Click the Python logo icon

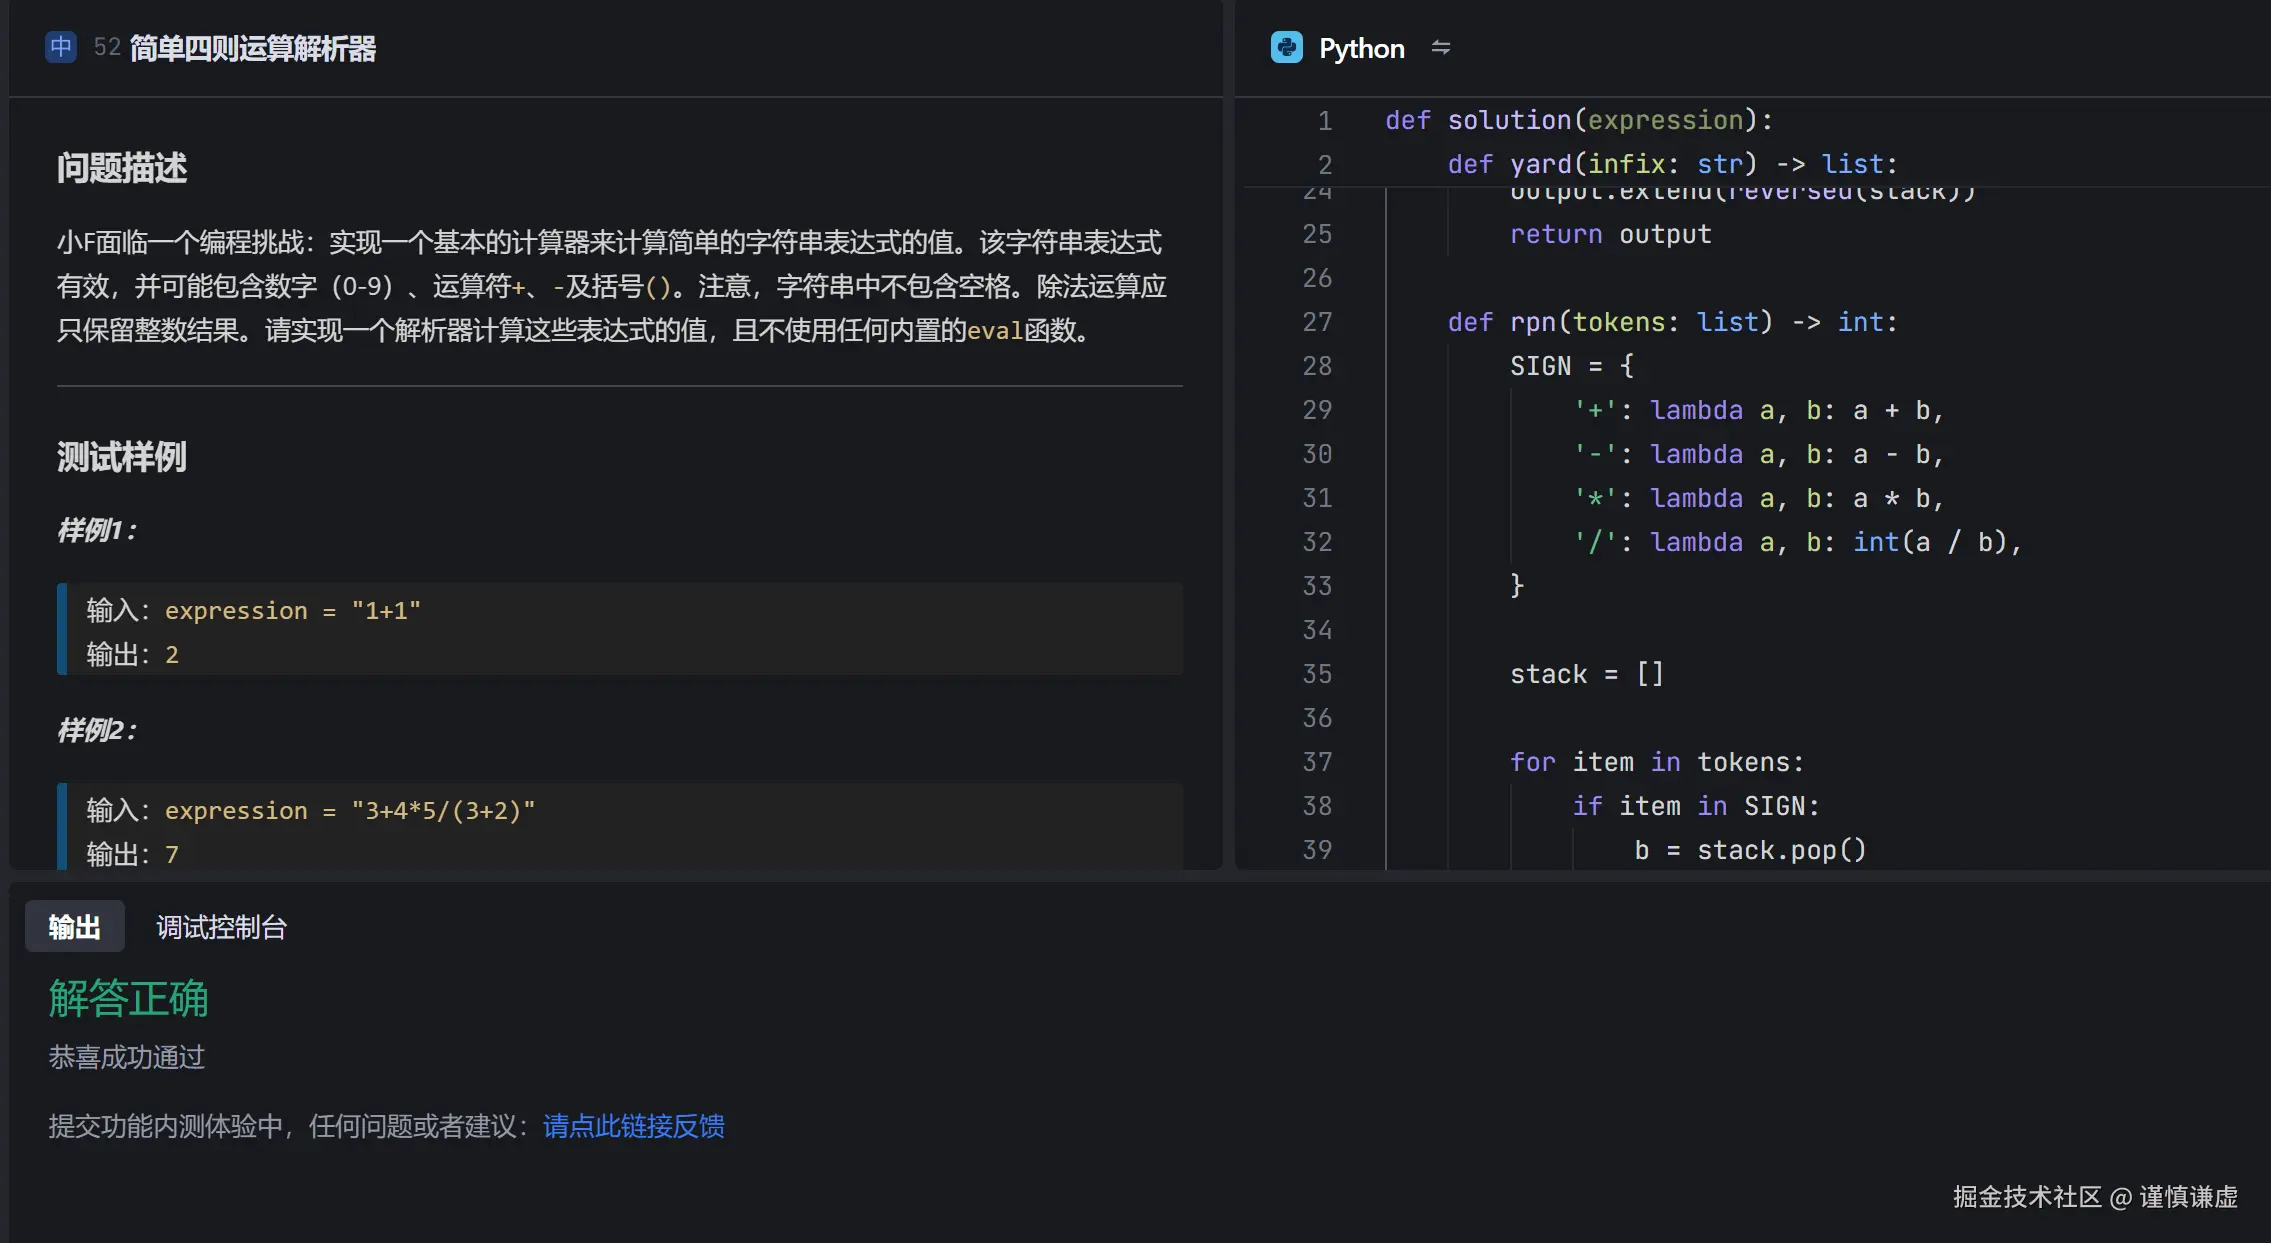[x=1286, y=48]
